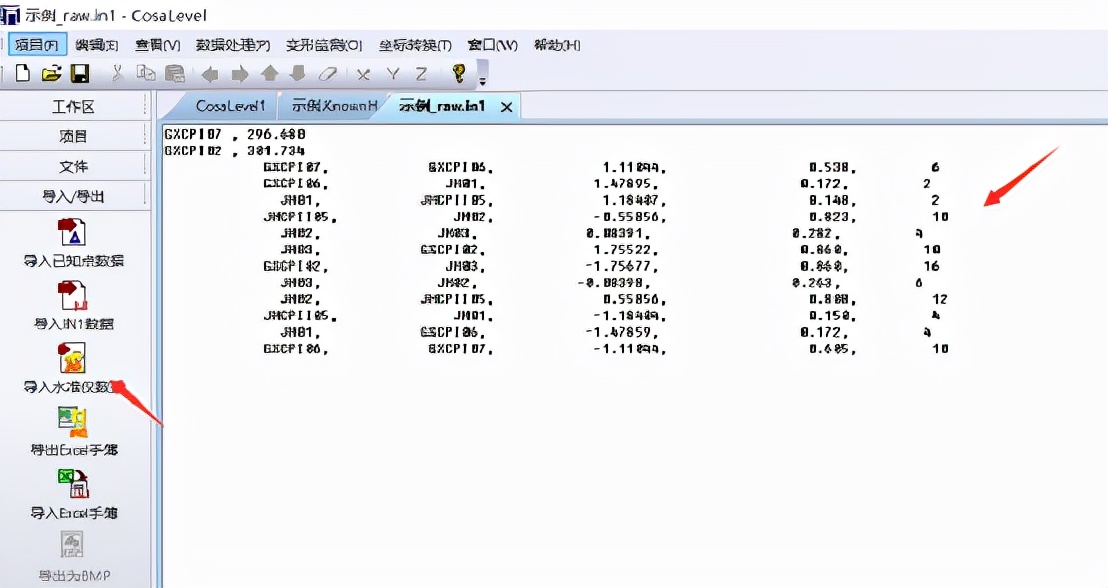The image size is (1108, 588).
Task: Open the 坐标转换(T) menu
Action: 415,45
